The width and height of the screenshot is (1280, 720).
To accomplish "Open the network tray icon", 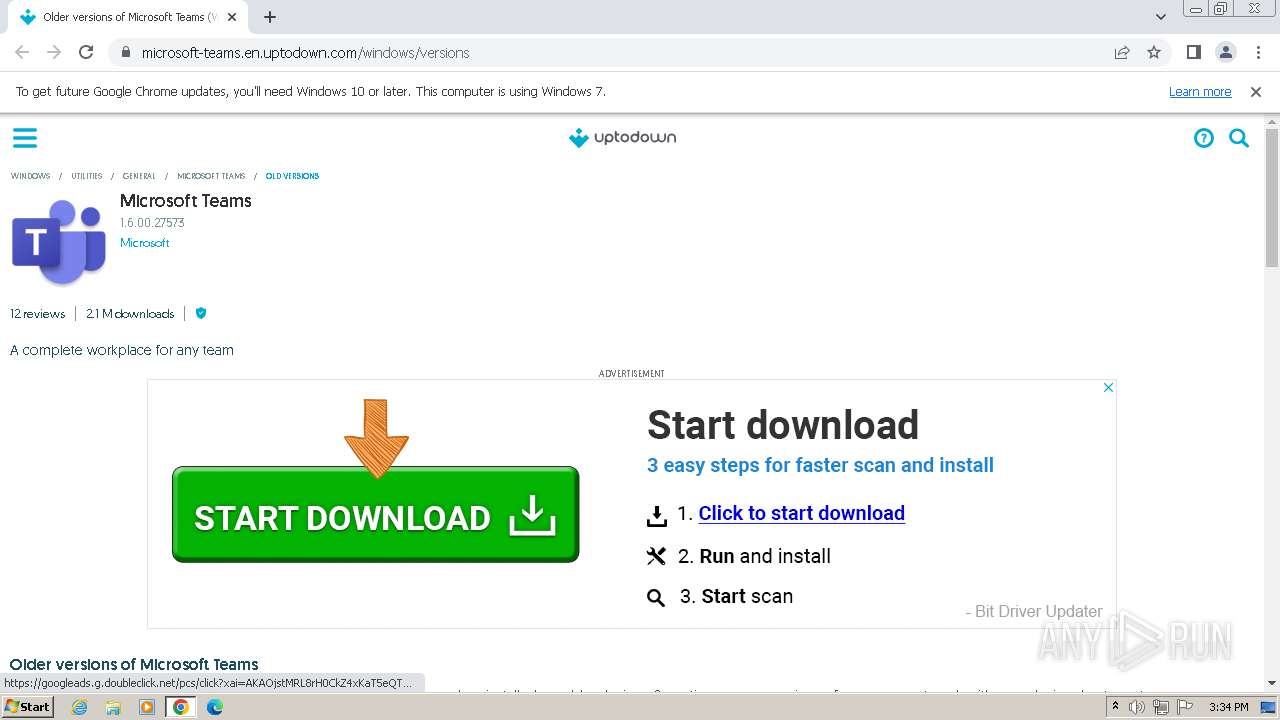I will coord(1160,707).
